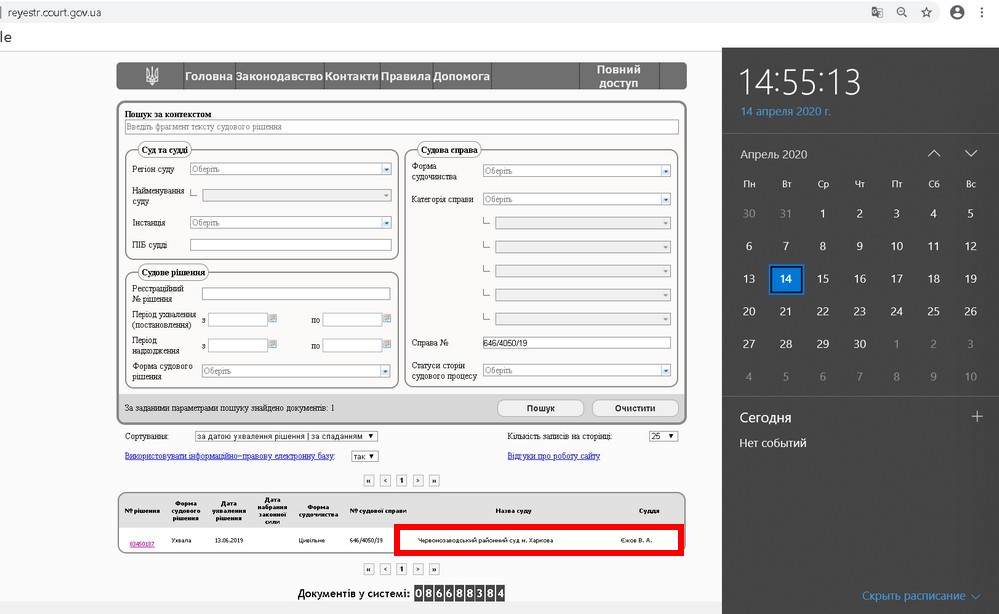Click the Апрель 2020 calendar month header
The height and width of the screenshot is (614, 999).
[x=773, y=154]
